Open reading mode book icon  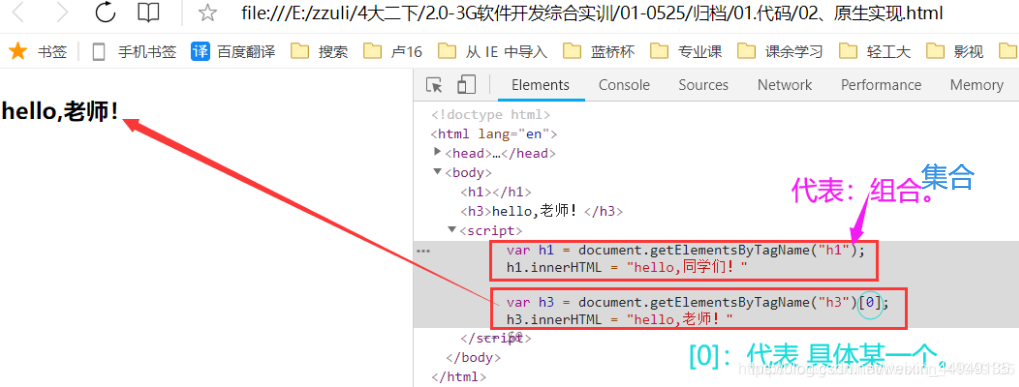pos(148,12)
